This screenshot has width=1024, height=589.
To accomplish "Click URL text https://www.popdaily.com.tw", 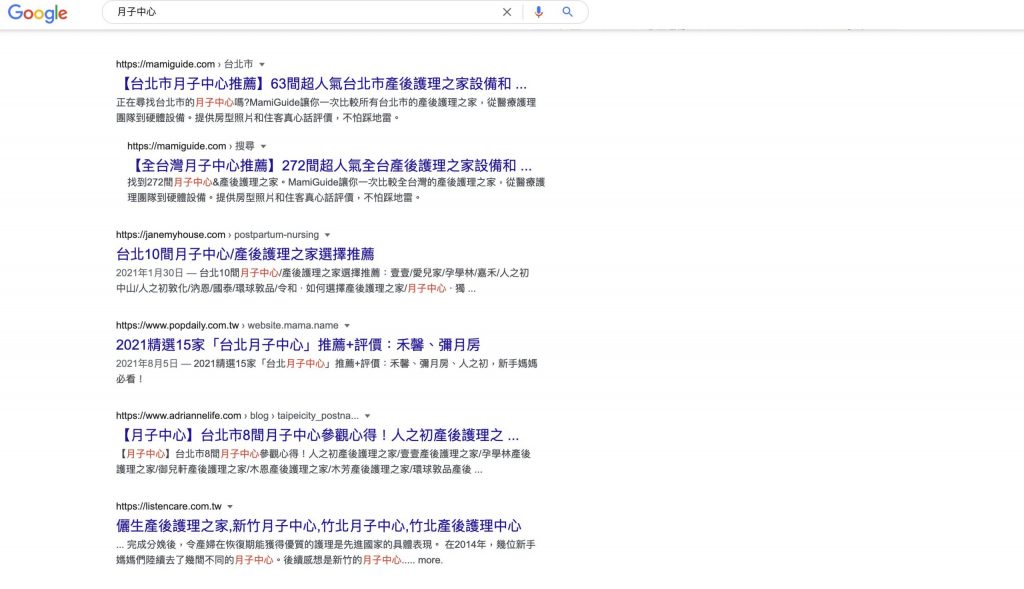I will pyautogui.click(x=178, y=325).
